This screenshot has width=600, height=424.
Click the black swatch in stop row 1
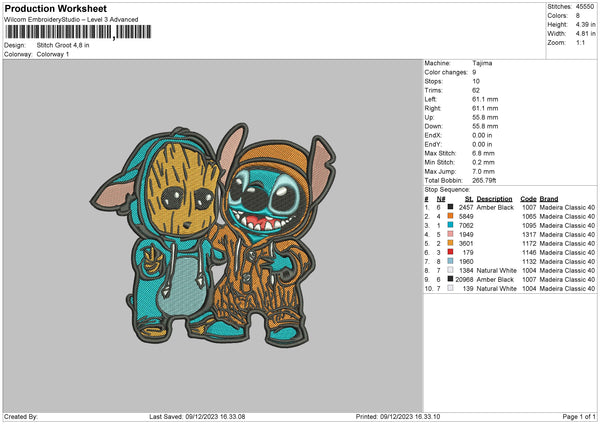pyautogui.click(x=450, y=207)
